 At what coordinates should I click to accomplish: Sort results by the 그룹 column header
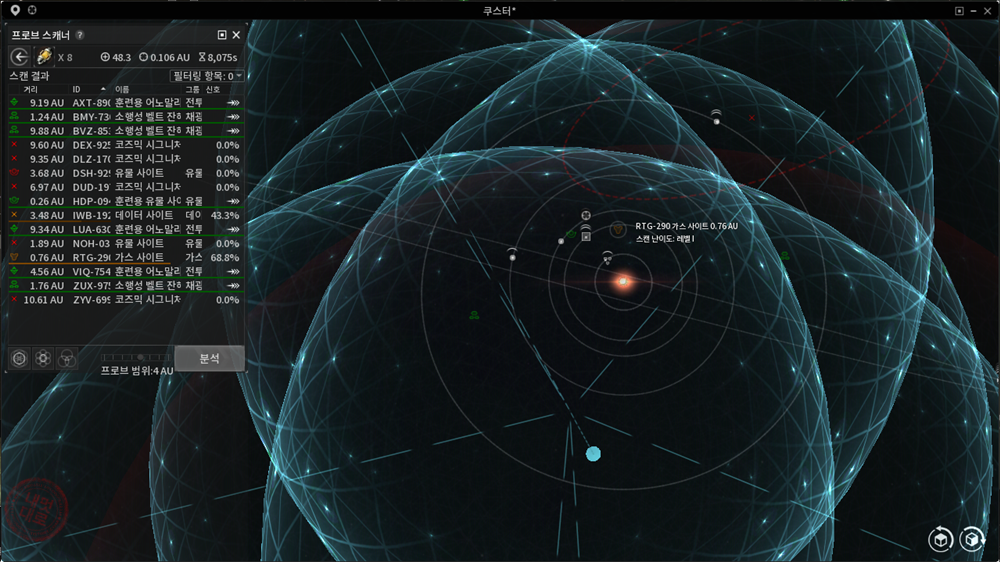point(192,89)
